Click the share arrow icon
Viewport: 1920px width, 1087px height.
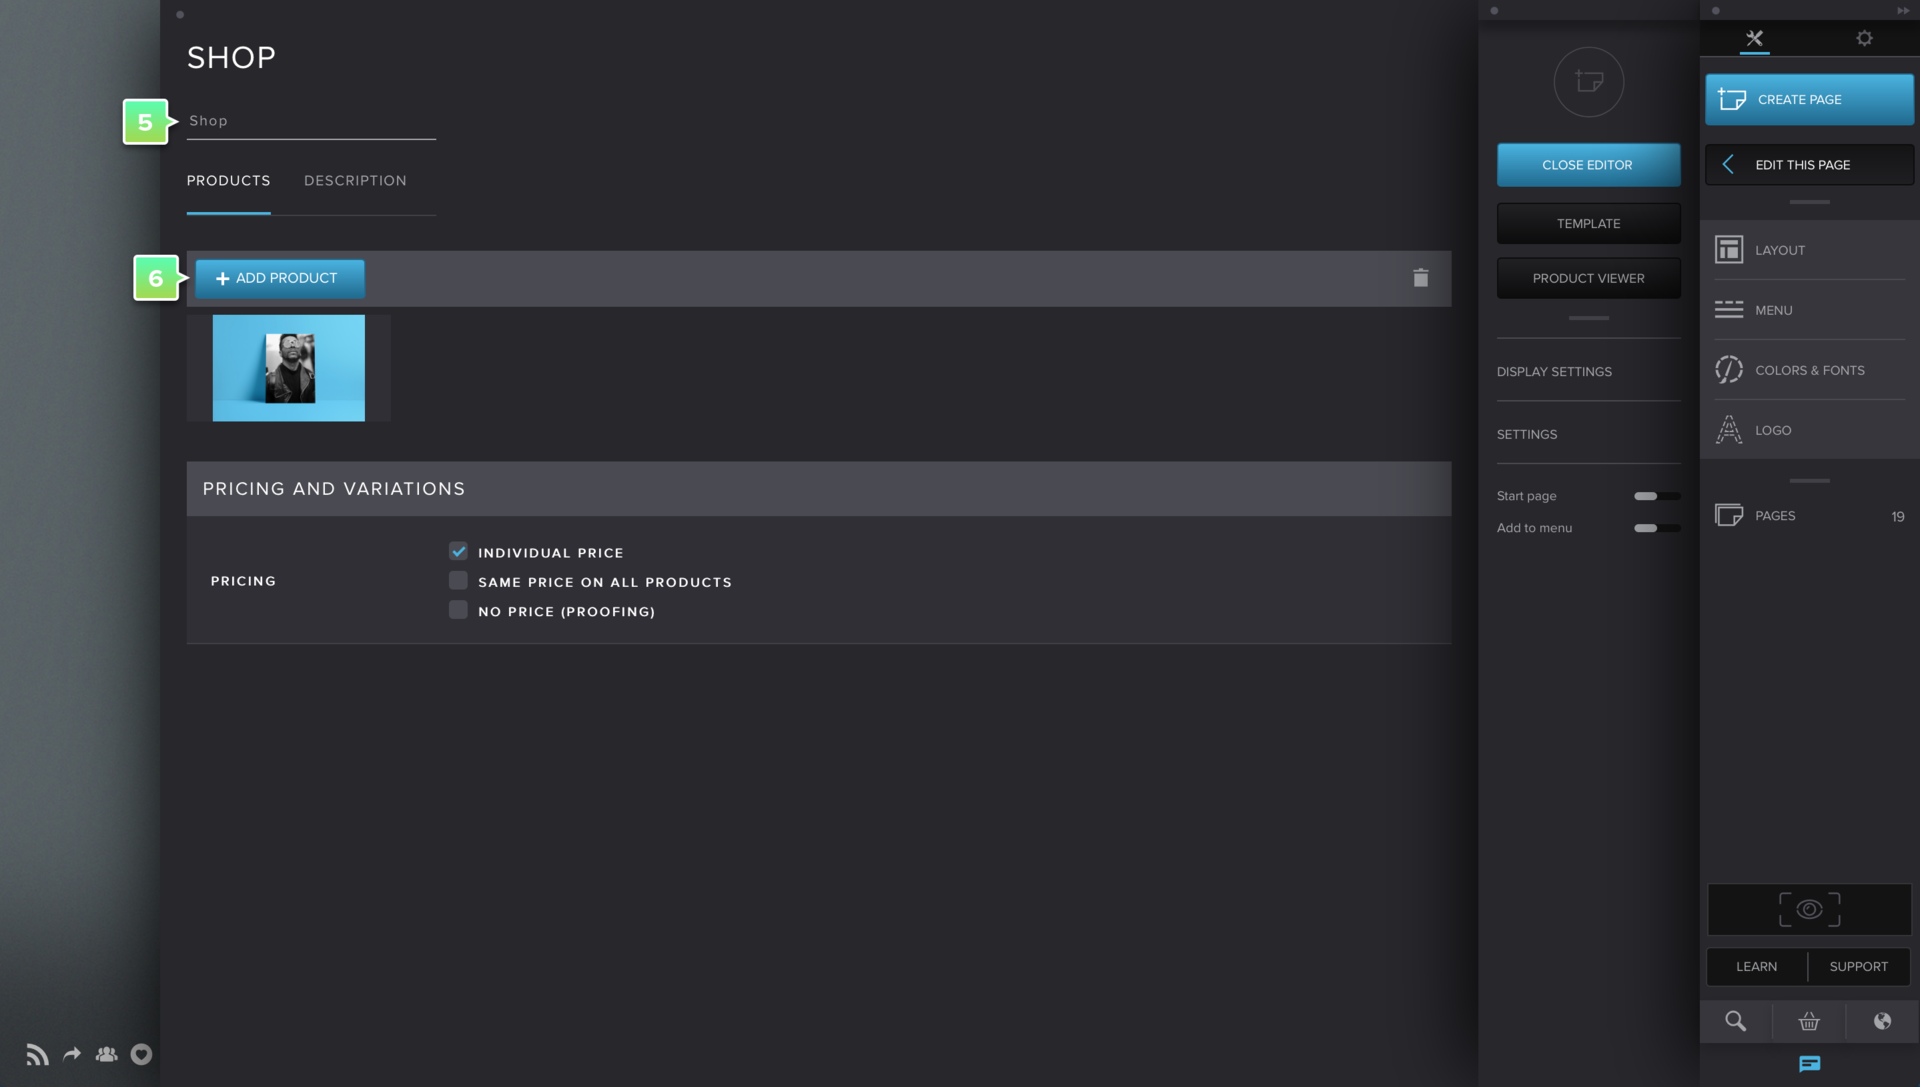72,1054
